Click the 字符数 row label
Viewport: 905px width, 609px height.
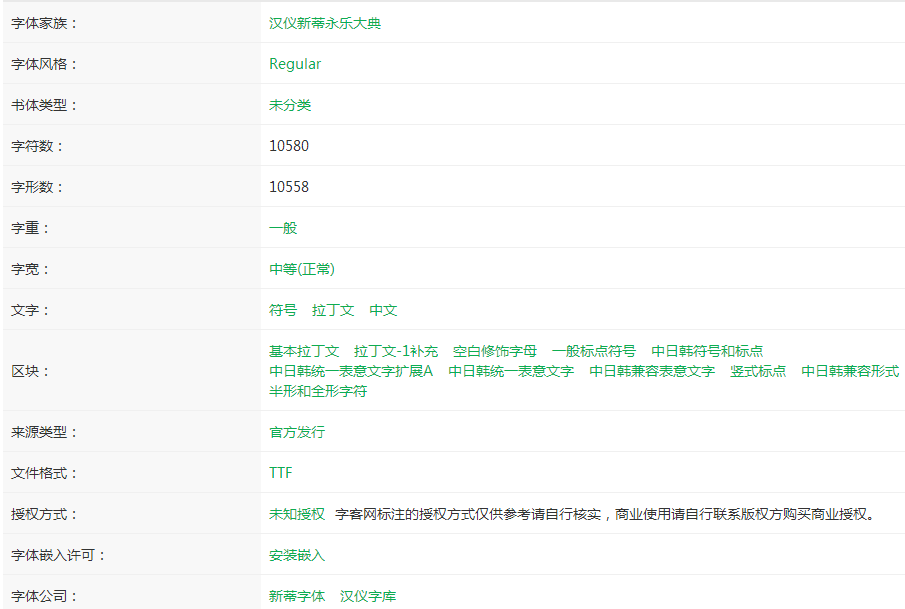click(x=37, y=146)
